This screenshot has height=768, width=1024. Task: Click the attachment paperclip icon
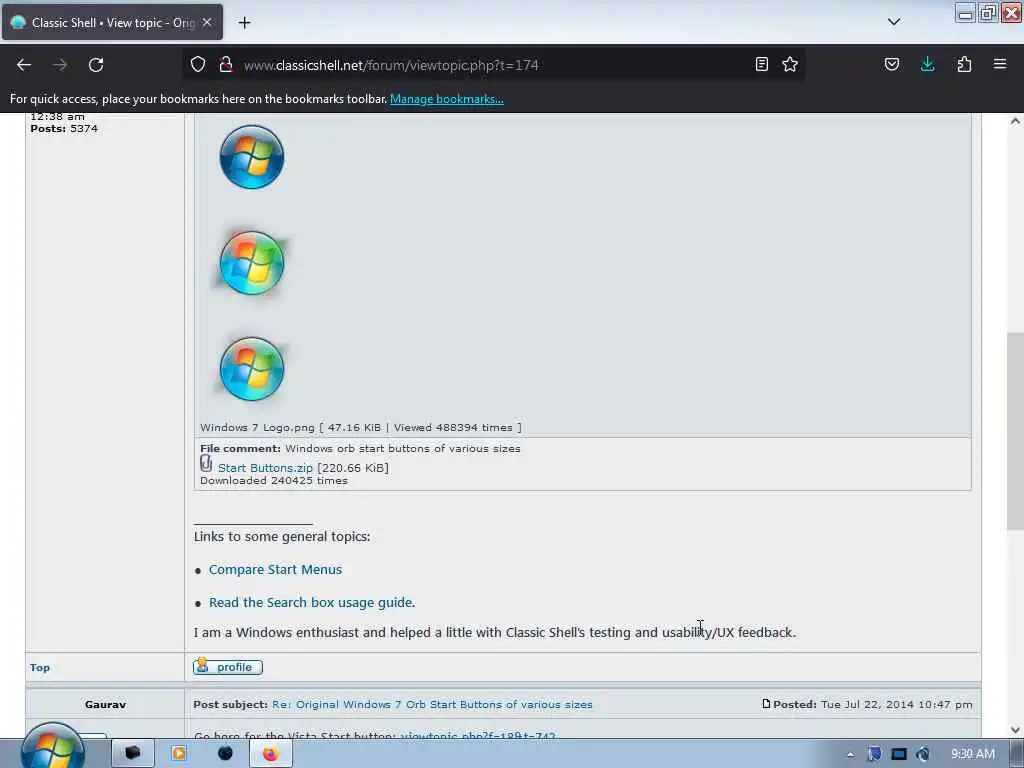coord(206,464)
